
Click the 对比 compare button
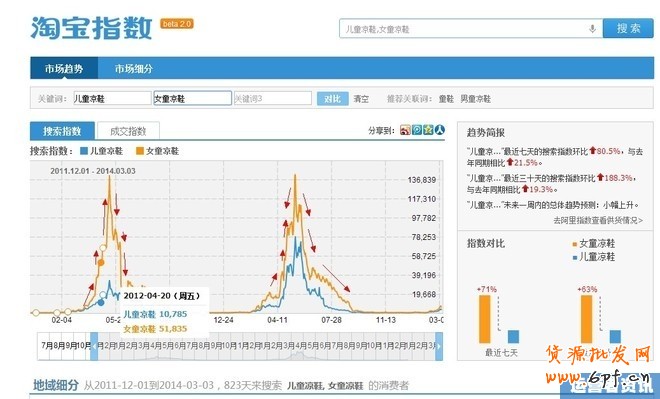pyautogui.click(x=333, y=98)
